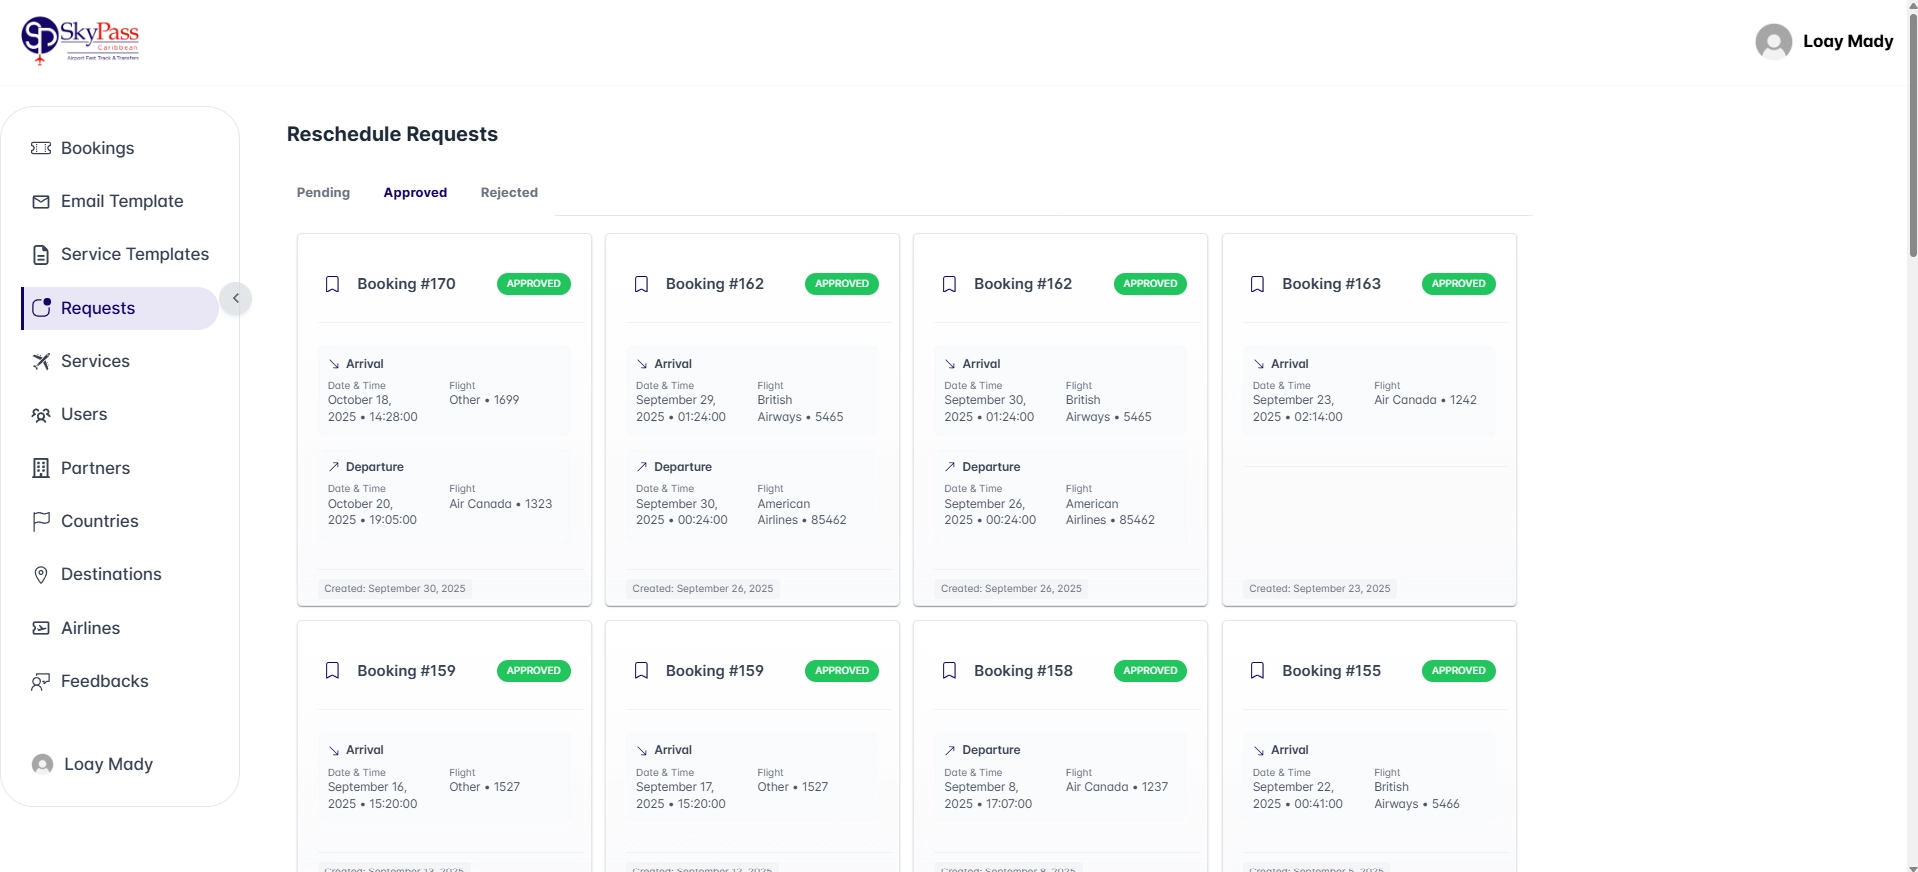Screen dimensions: 1918x872
Task: Click Loay Mady name in the top header
Action: pos(1848,41)
